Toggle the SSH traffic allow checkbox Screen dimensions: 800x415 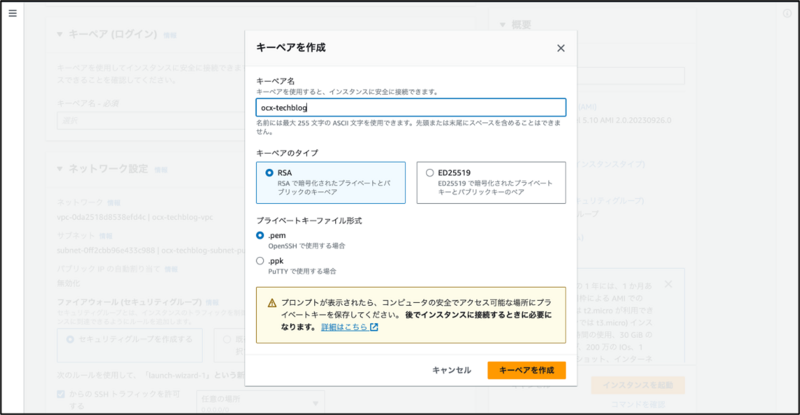tap(61, 394)
